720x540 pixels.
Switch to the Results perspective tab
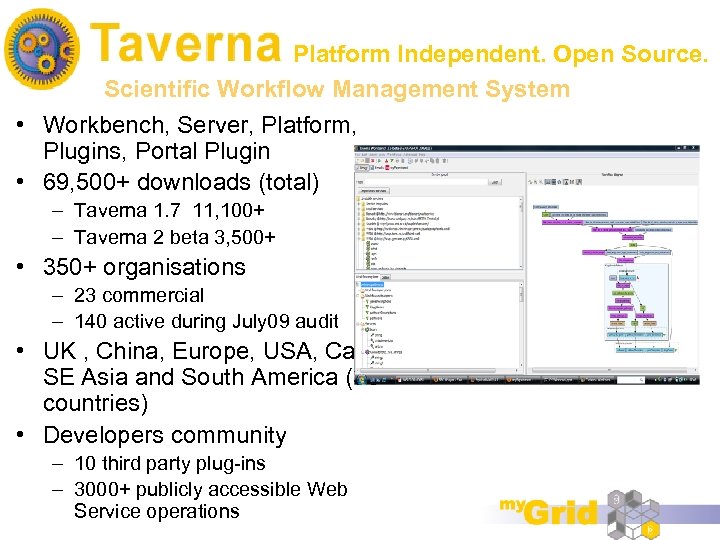click(379, 168)
